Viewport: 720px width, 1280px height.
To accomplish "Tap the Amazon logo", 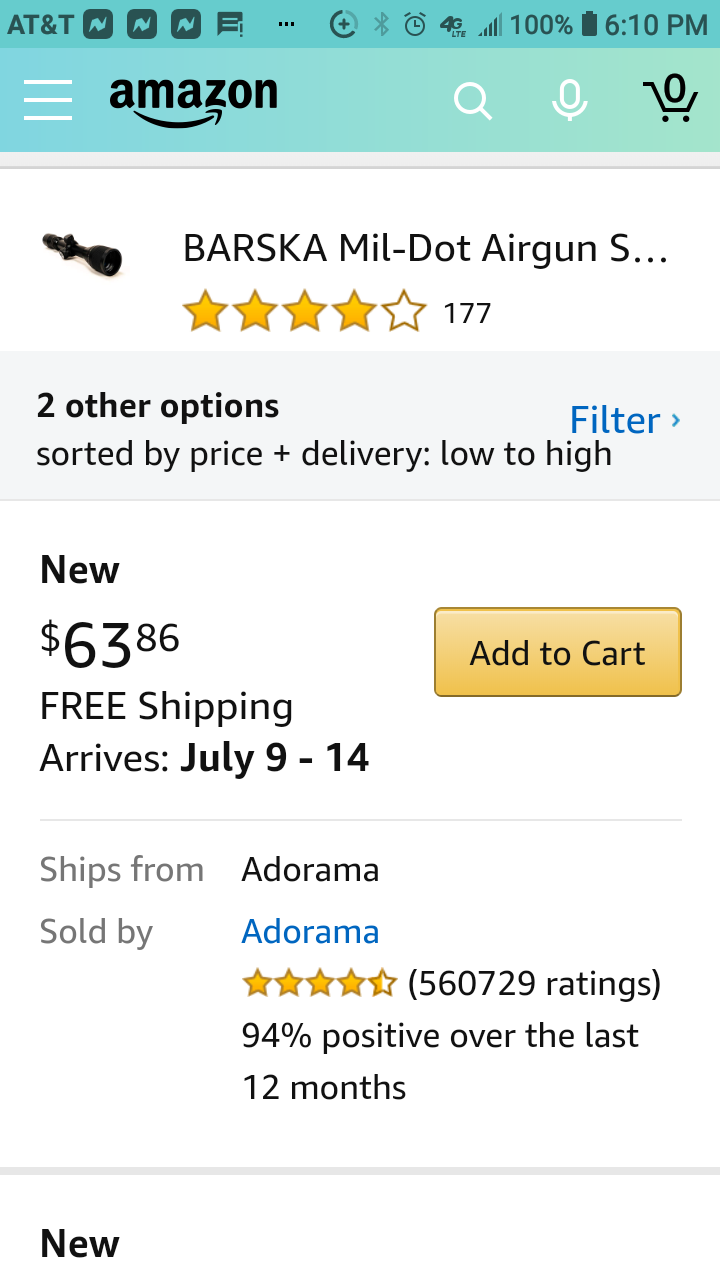I will [193, 100].
